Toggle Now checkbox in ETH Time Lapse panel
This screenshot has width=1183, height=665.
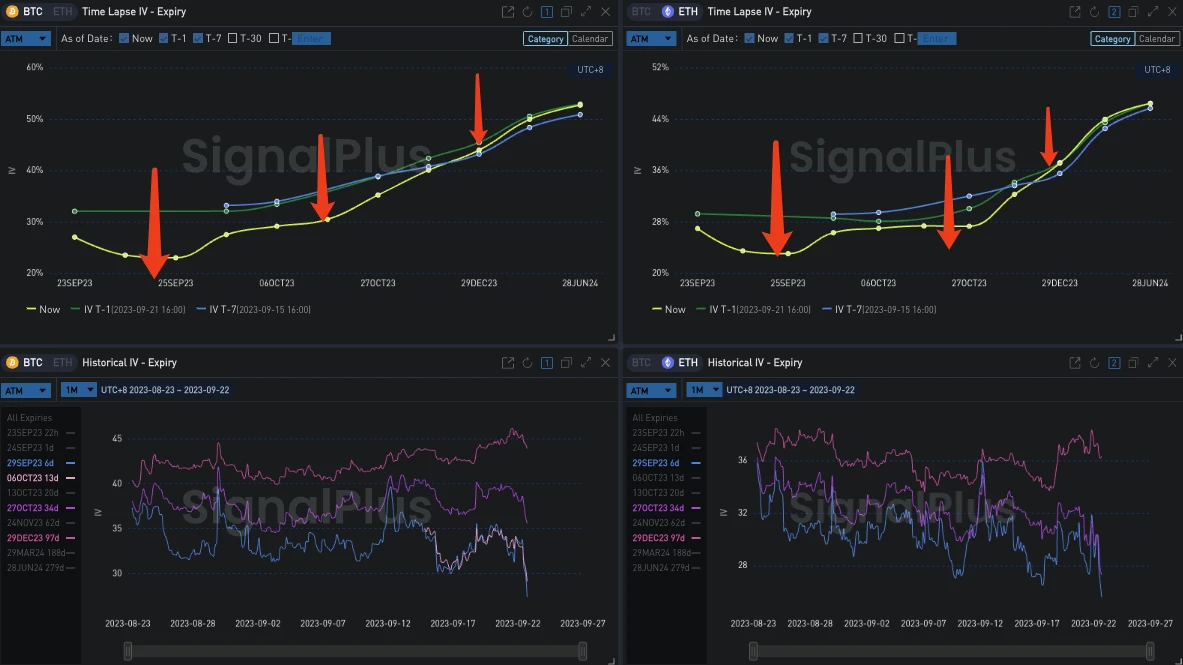pyautogui.click(x=749, y=38)
